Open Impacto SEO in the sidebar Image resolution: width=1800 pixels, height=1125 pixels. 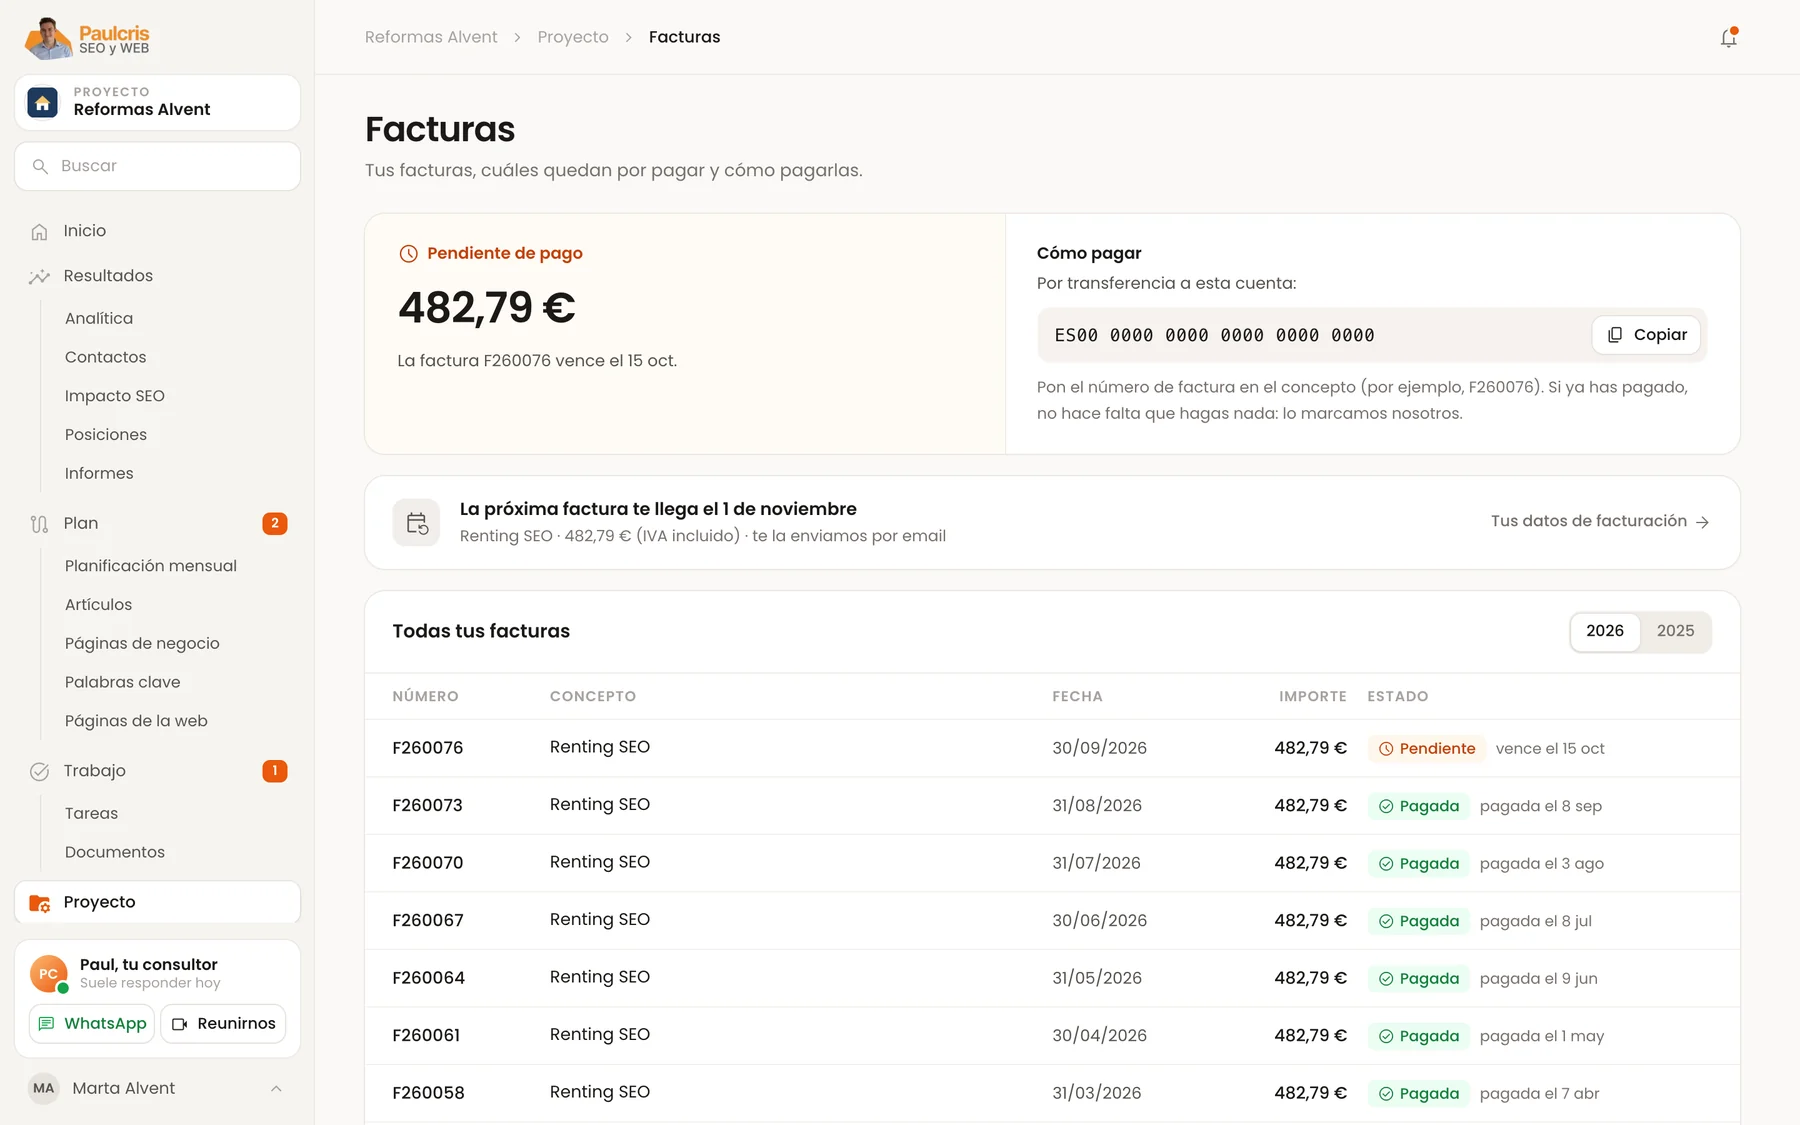[115, 396]
